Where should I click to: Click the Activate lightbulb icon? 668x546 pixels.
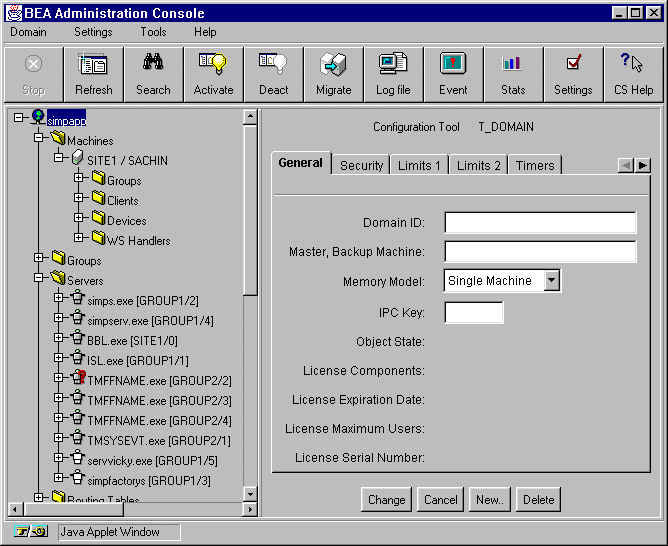coord(213,64)
